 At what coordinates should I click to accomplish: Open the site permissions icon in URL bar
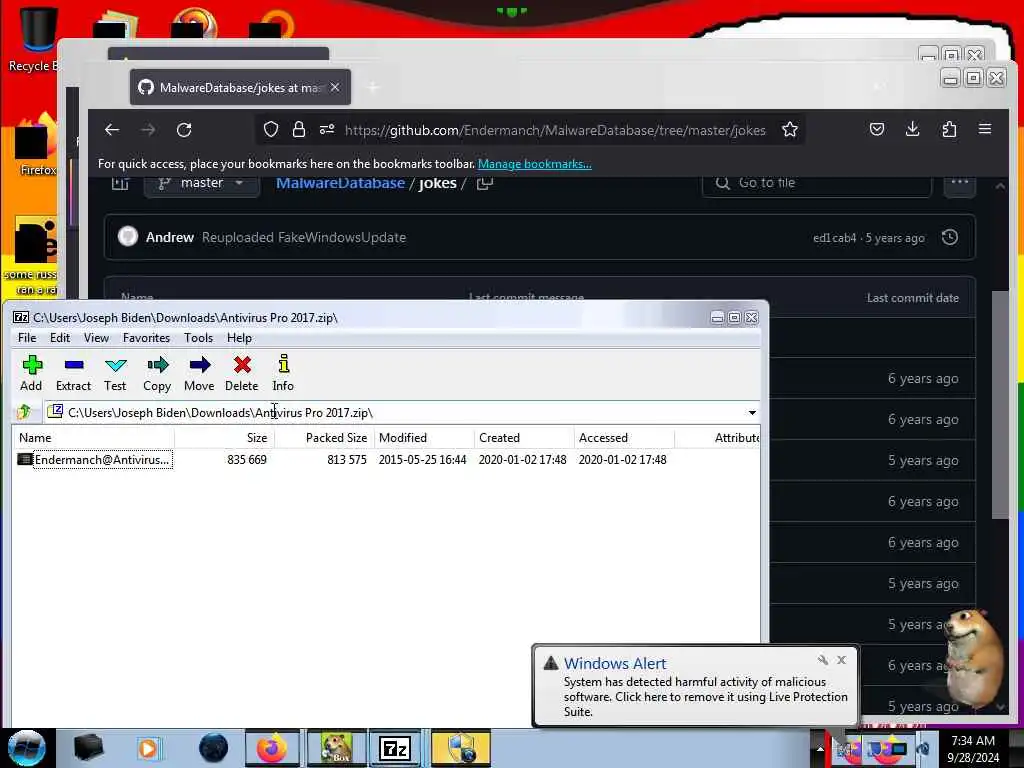pos(327,130)
